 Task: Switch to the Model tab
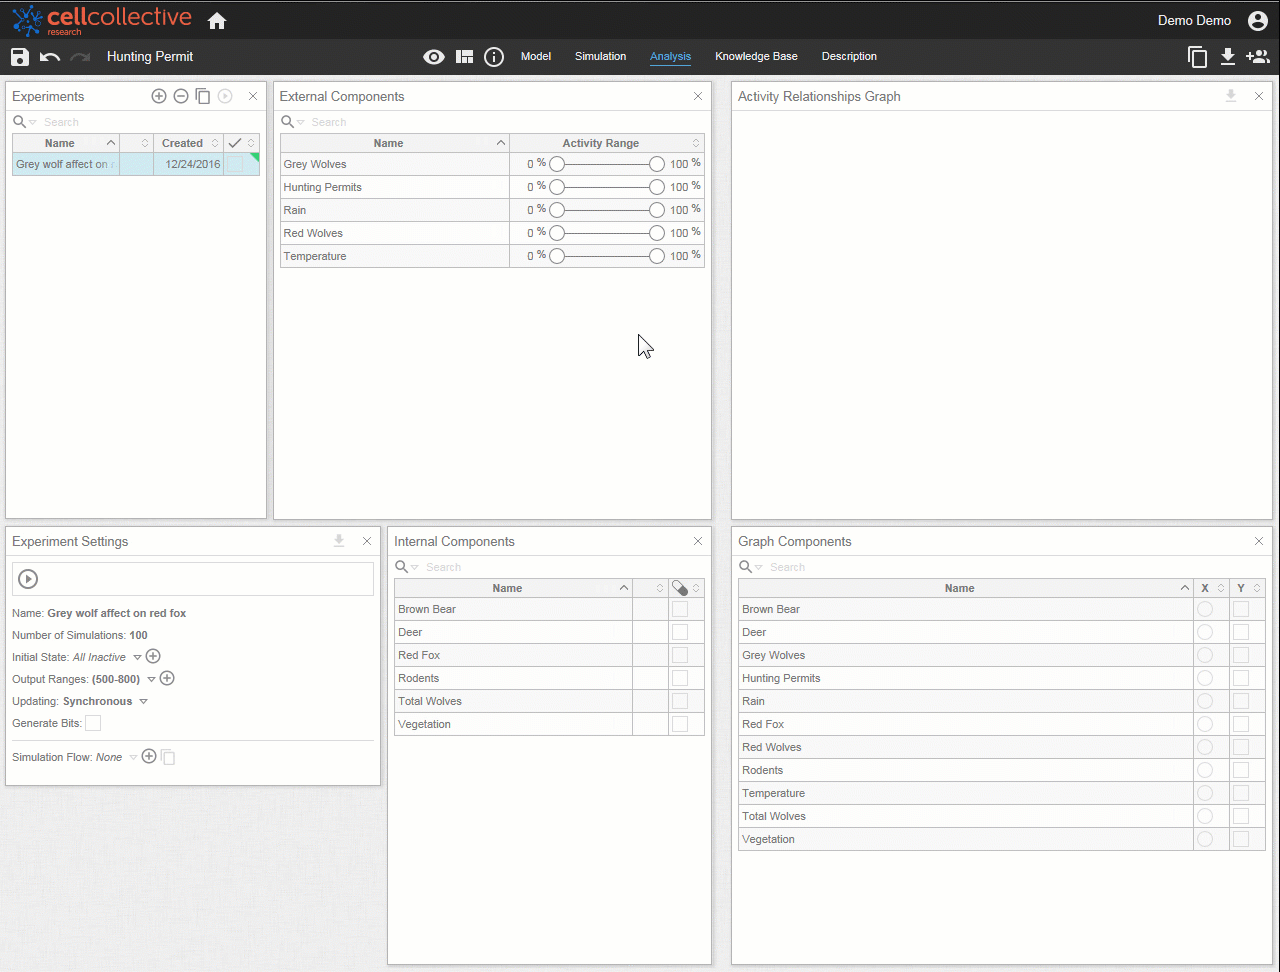[x=536, y=56]
